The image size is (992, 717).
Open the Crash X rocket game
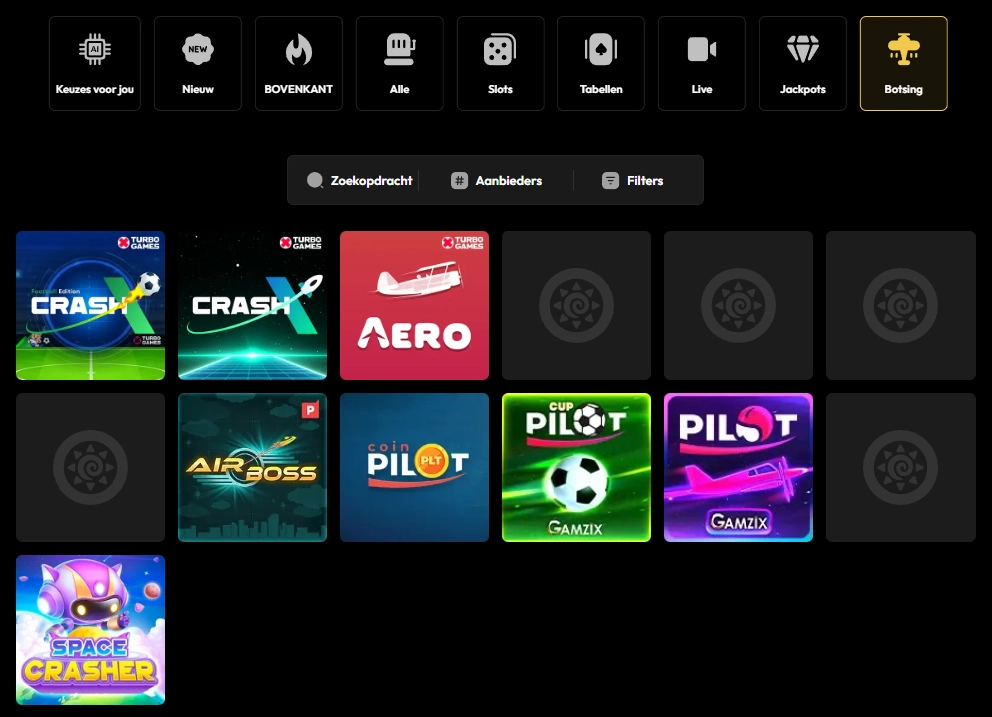252,306
